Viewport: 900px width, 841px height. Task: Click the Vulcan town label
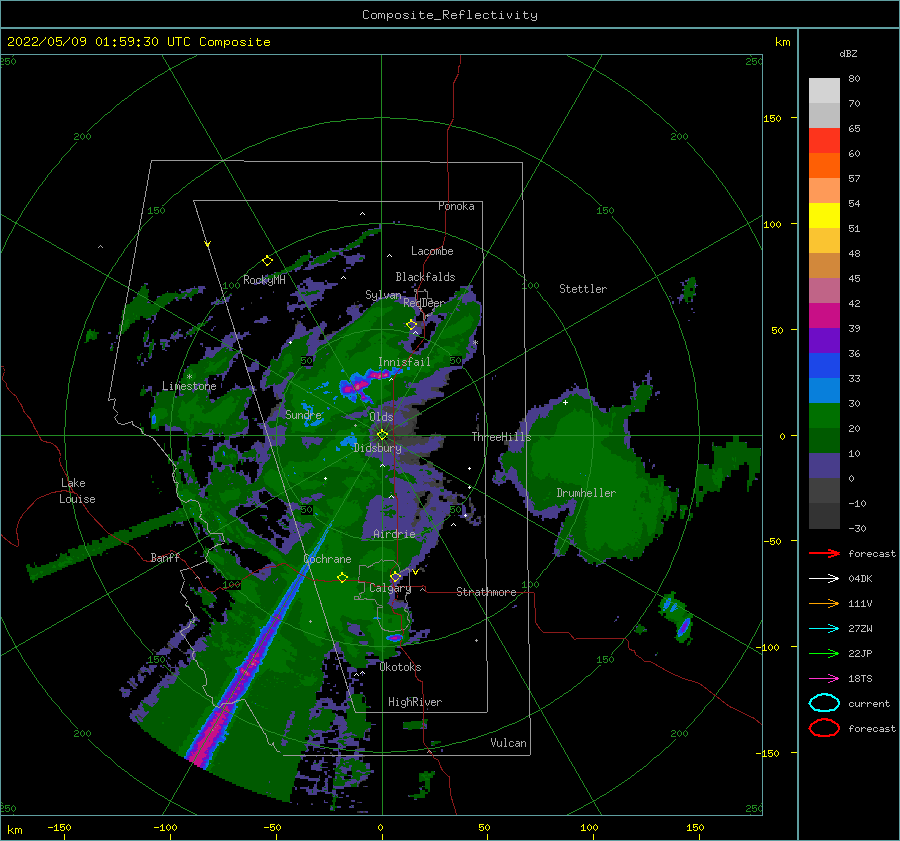click(508, 743)
